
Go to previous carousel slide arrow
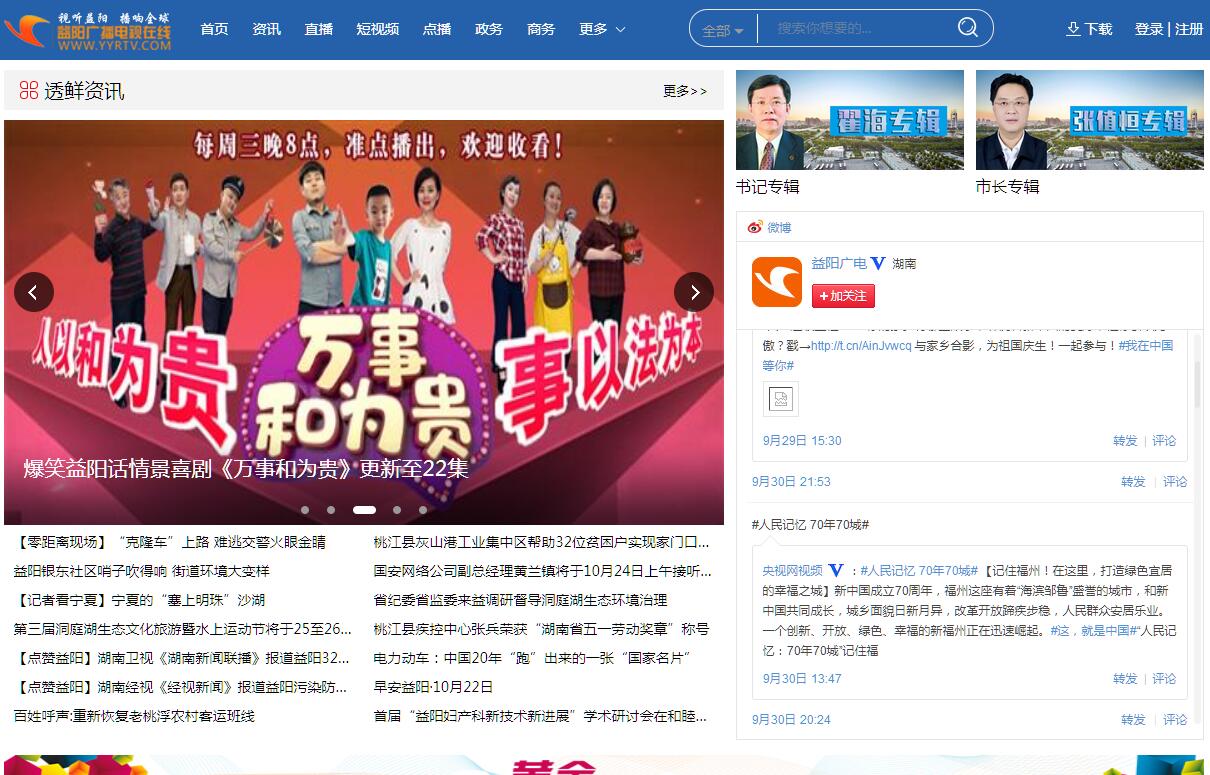pyautogui.click(x=34, y=292)
